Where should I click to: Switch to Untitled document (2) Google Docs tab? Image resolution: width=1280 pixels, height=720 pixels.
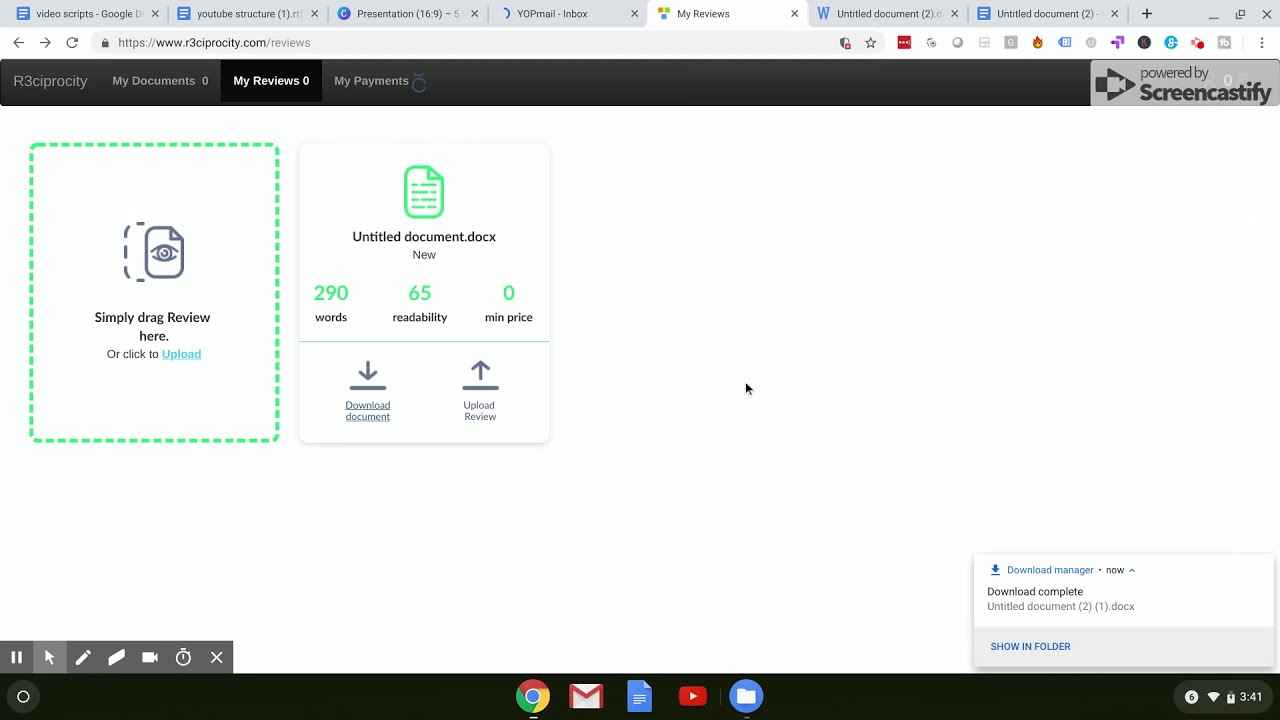pyautogui.click(x=1048, y=14)
